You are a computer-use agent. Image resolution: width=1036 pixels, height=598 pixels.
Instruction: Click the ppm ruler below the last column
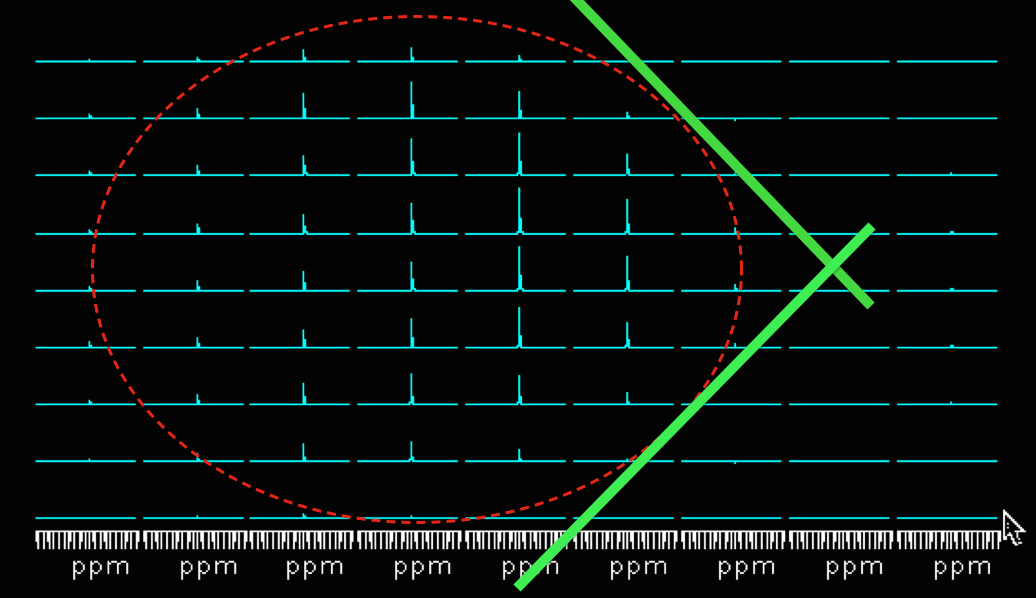click(947, 541)
